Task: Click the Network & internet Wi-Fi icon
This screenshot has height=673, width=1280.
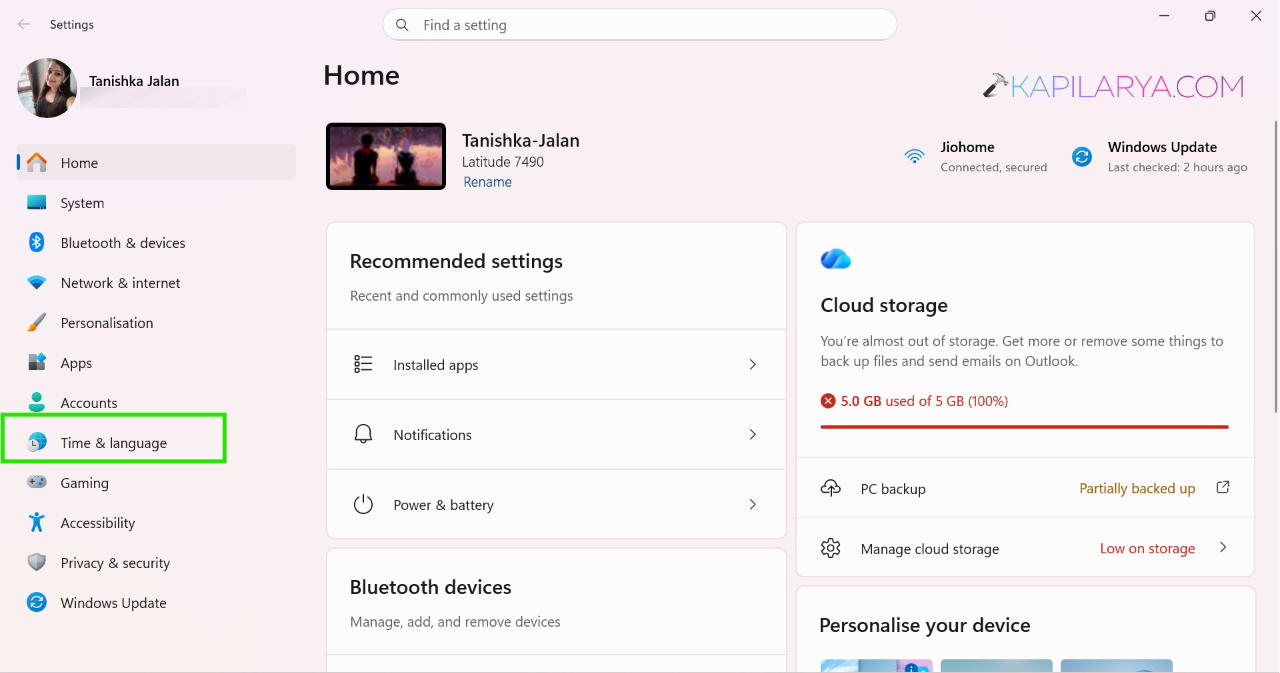Action: pos(37,283)
